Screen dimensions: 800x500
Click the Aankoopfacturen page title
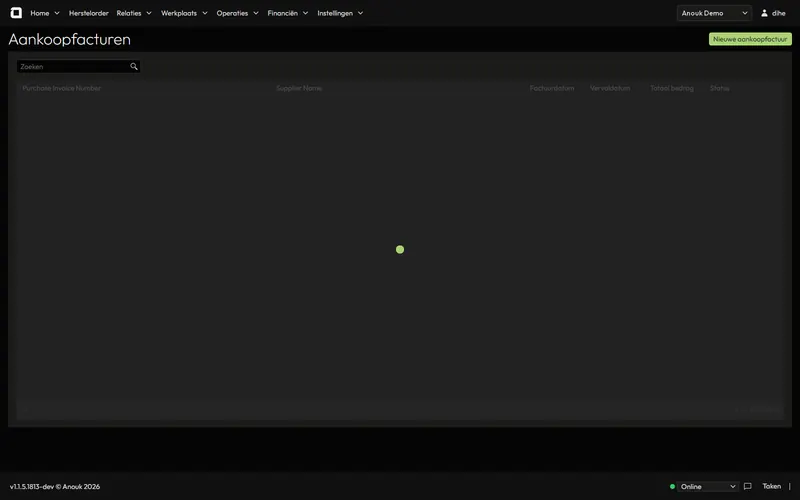pos(69,39)
